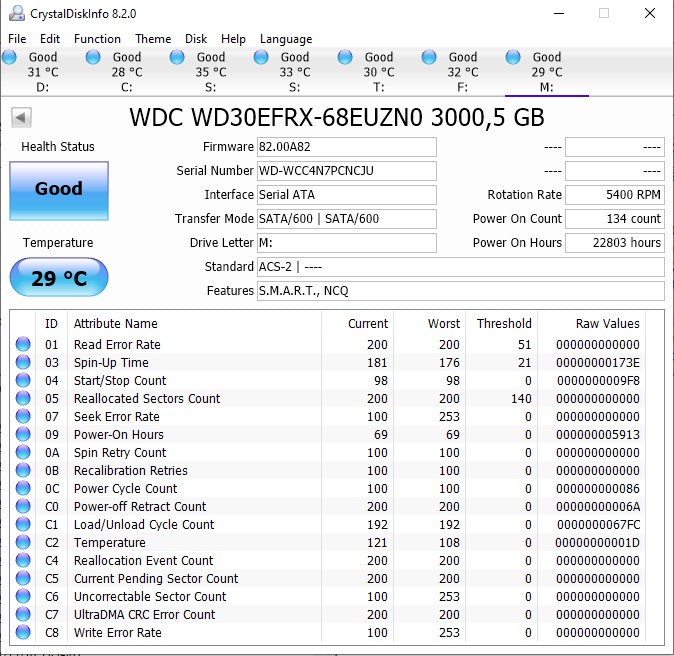Click the CrystalDiskInfo app icon in title bar
The height and width of the screenshot is (656, 674).
coord(16,14)
